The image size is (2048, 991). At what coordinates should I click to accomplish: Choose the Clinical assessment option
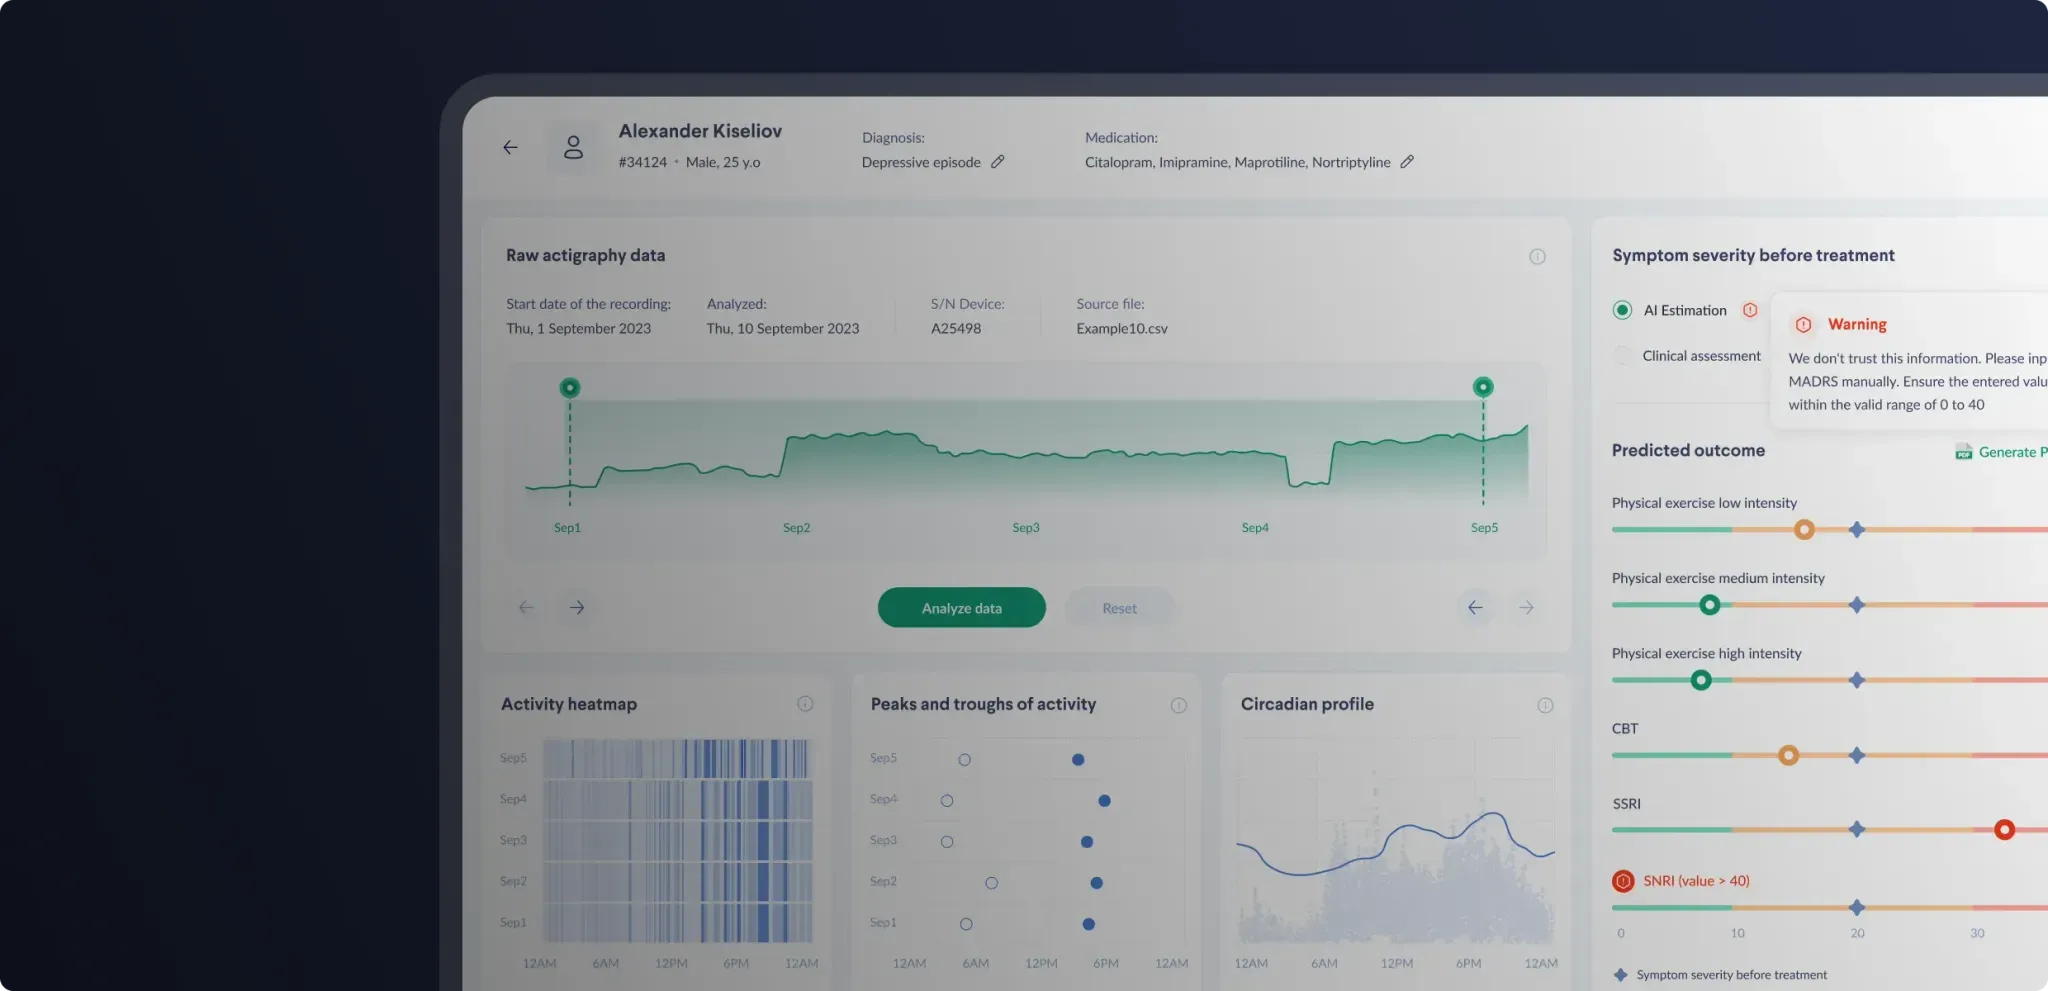tap(1622, 356)
